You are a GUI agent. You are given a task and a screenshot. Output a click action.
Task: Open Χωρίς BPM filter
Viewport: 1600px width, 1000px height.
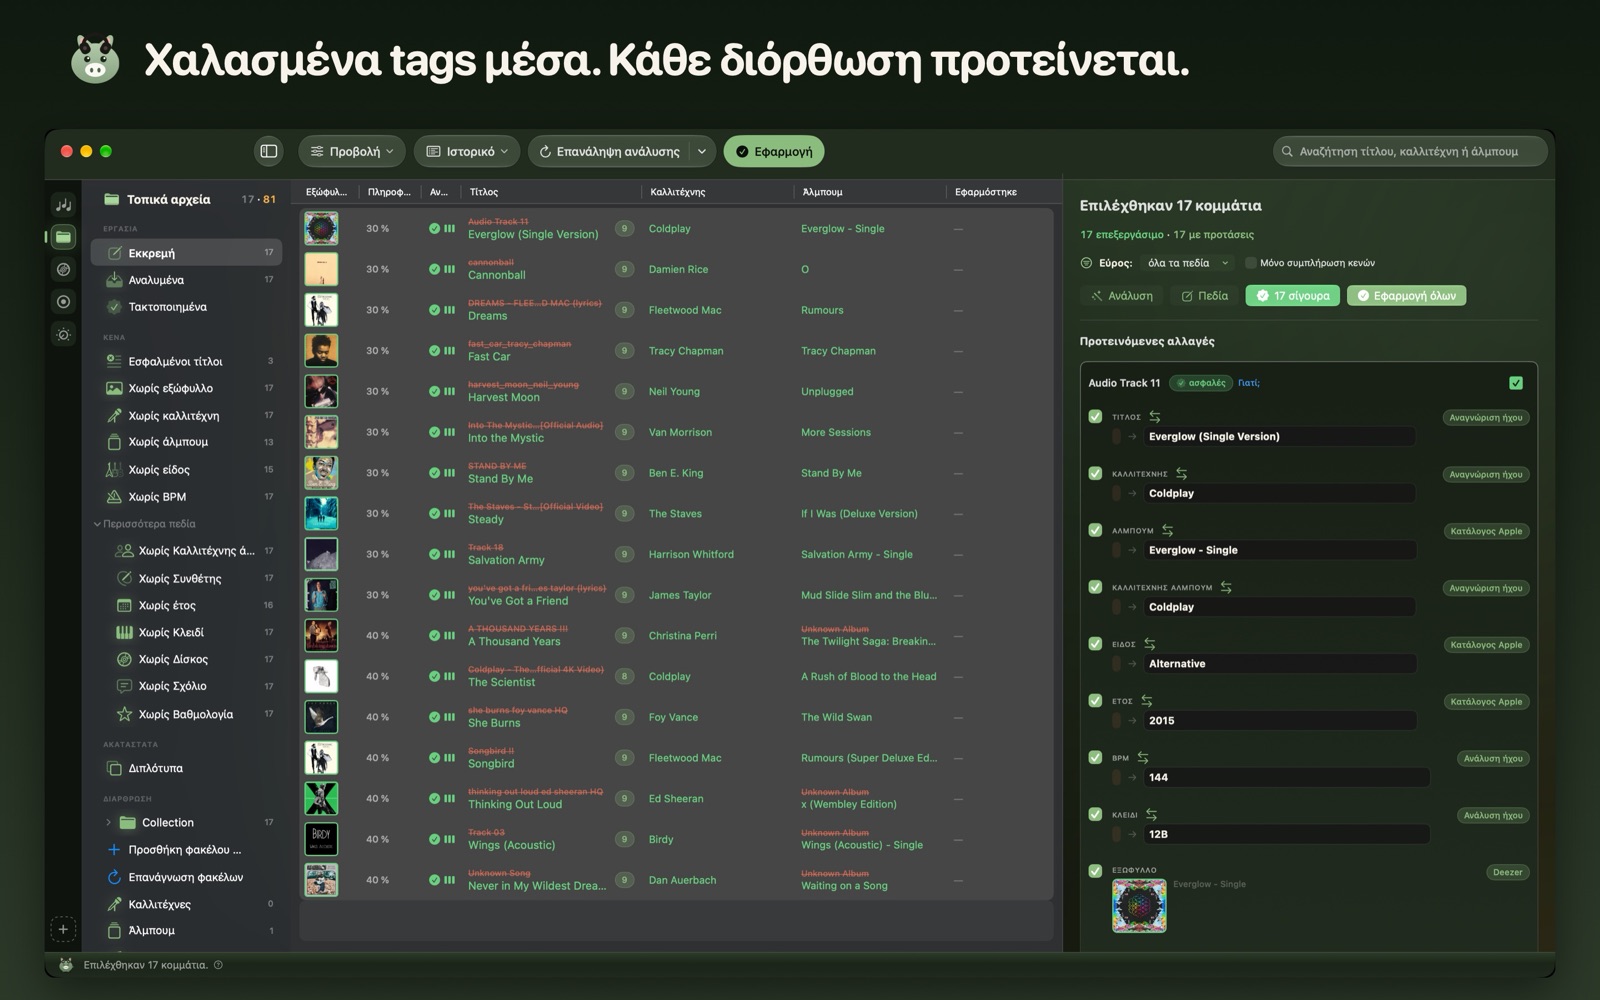click(x=188, y=496)
